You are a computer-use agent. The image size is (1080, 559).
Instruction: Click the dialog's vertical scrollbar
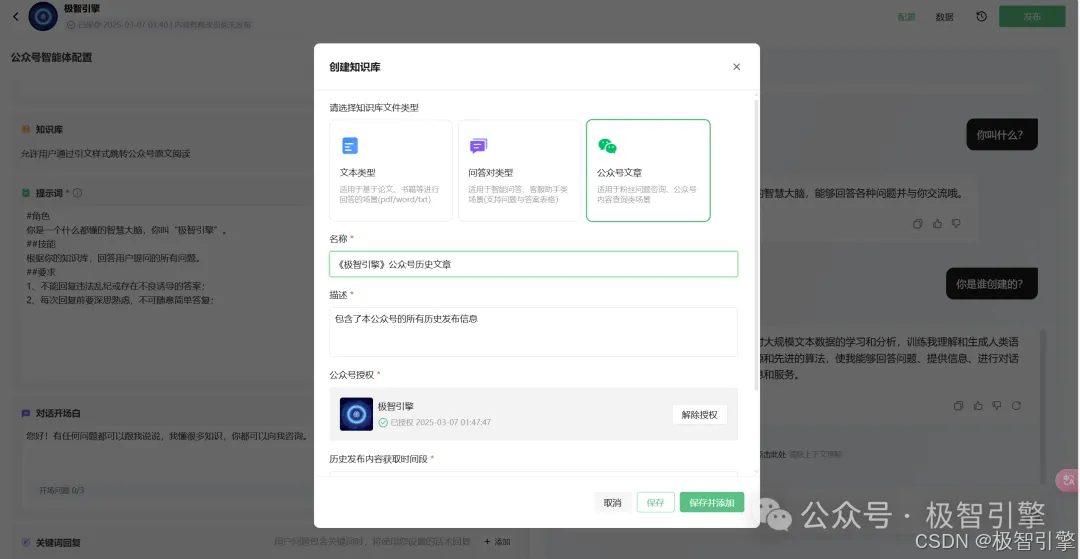(x=757, y=244)
